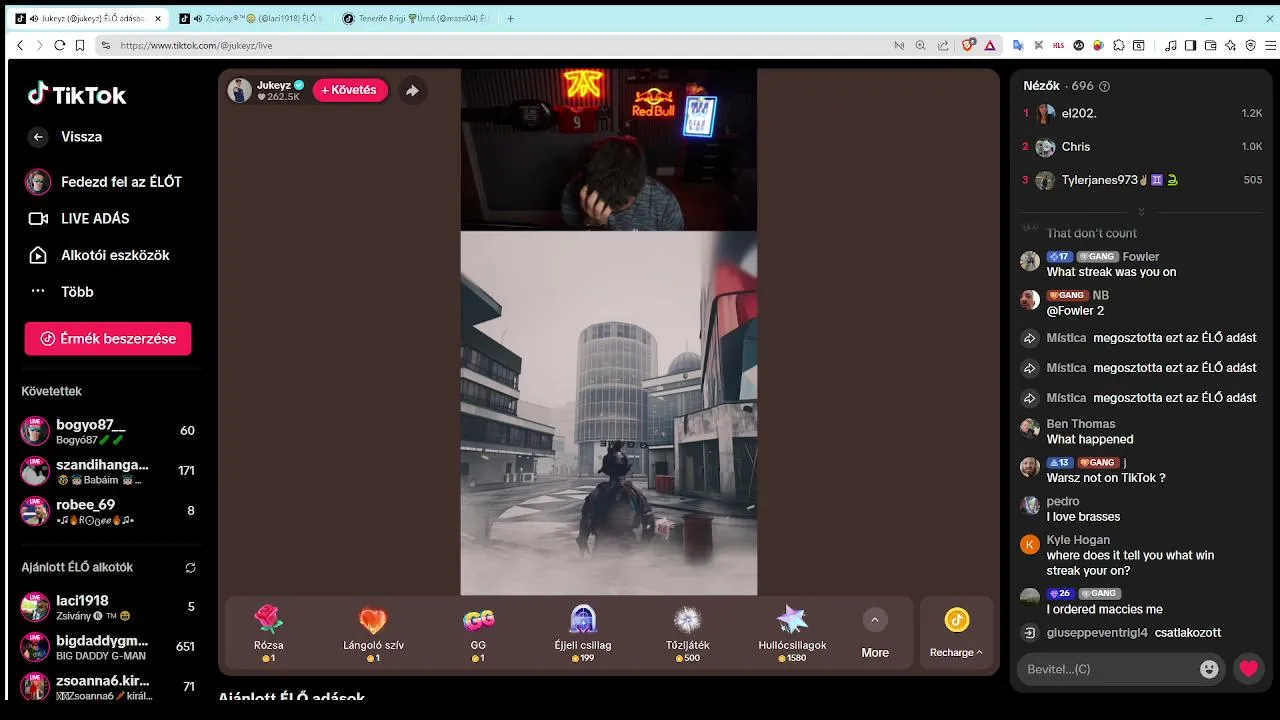The image size is (1280, 720).
Task: Share the live stream
Action: [x=412, y=90]
